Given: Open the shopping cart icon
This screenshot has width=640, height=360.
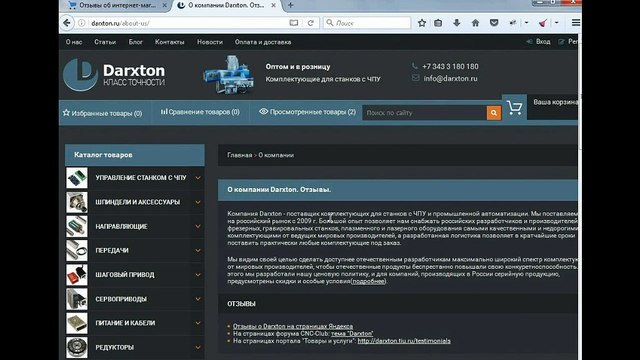Looking at the screenshot, I should (514, 108).
